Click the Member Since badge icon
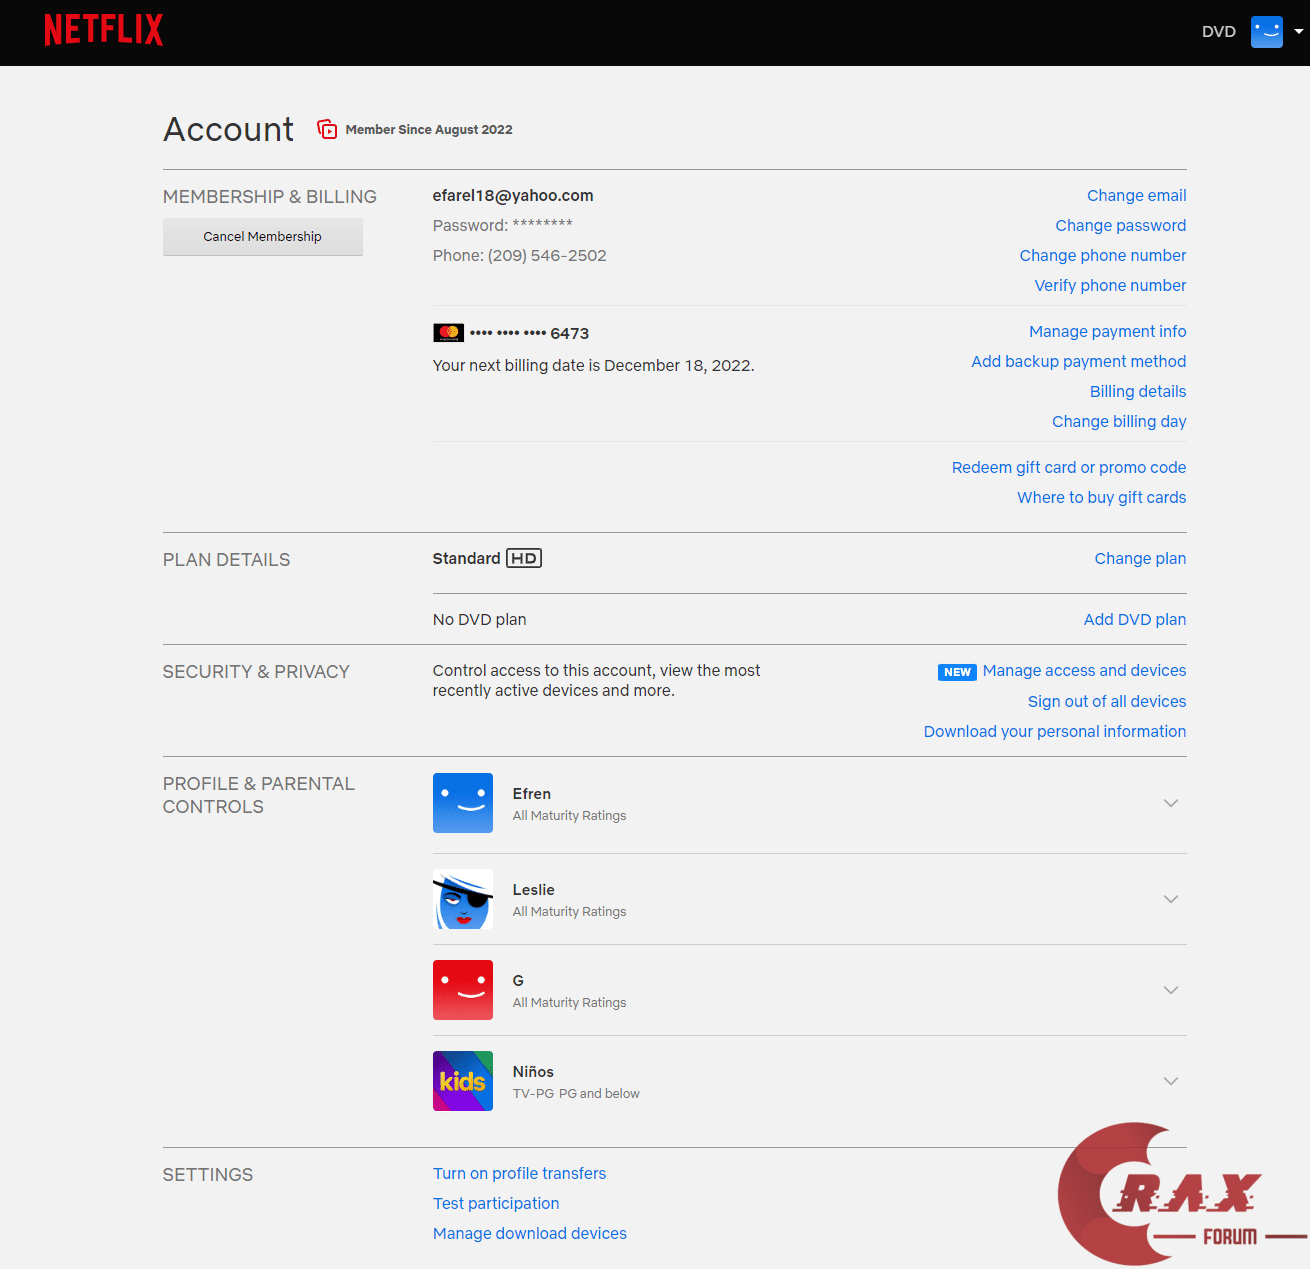1310x1269 pixels. coord(327,129)
